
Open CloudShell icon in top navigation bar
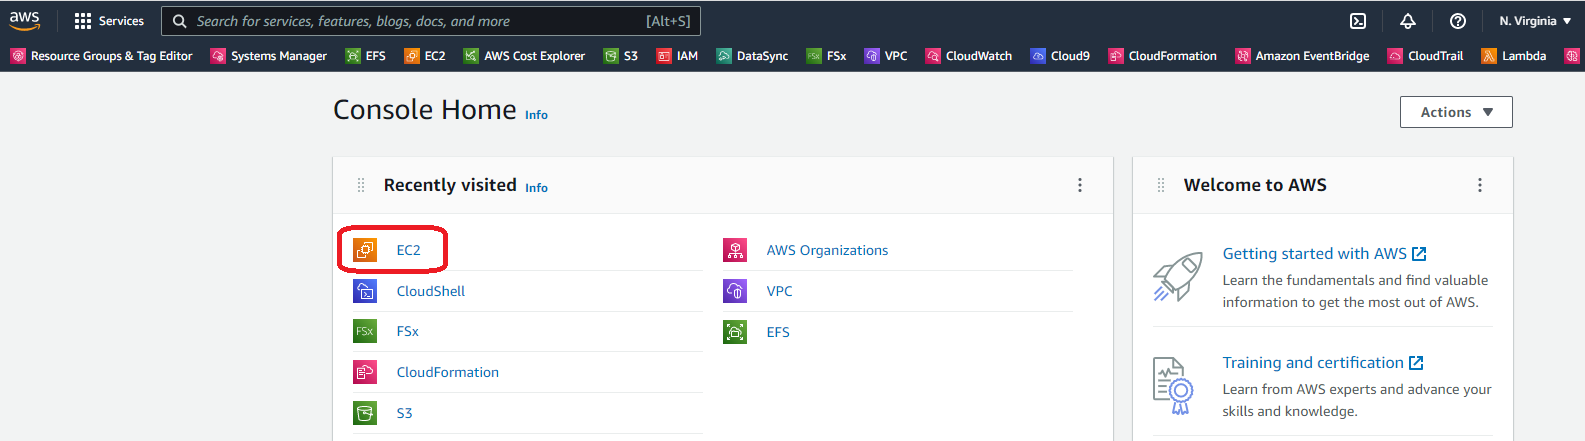pyautogui.click(x=1358, y=21)
